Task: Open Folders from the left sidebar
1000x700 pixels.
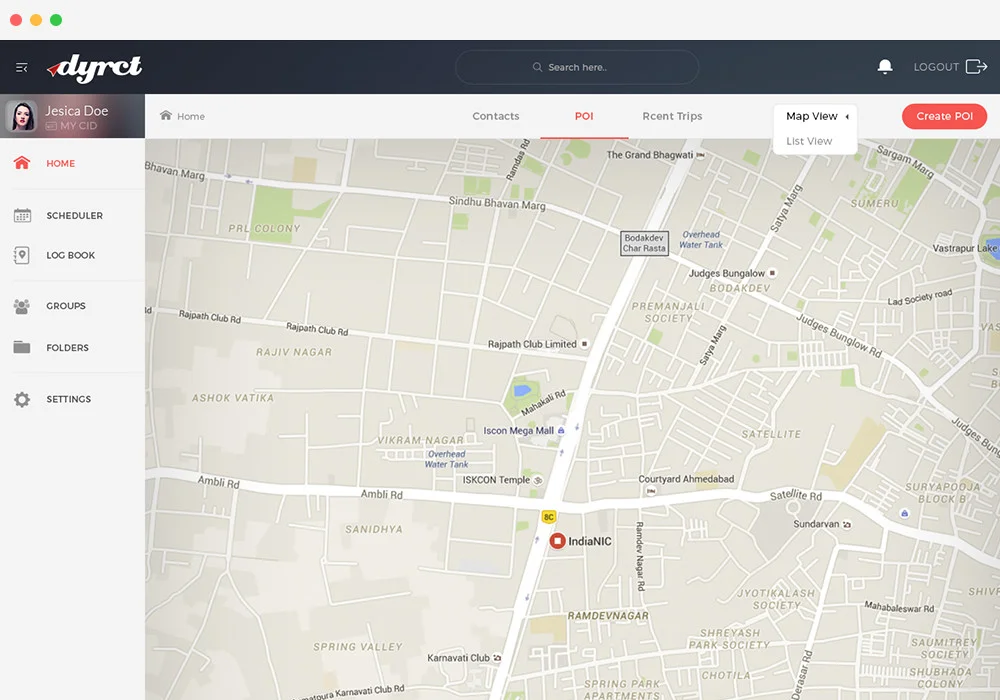Action: point(22,347)
